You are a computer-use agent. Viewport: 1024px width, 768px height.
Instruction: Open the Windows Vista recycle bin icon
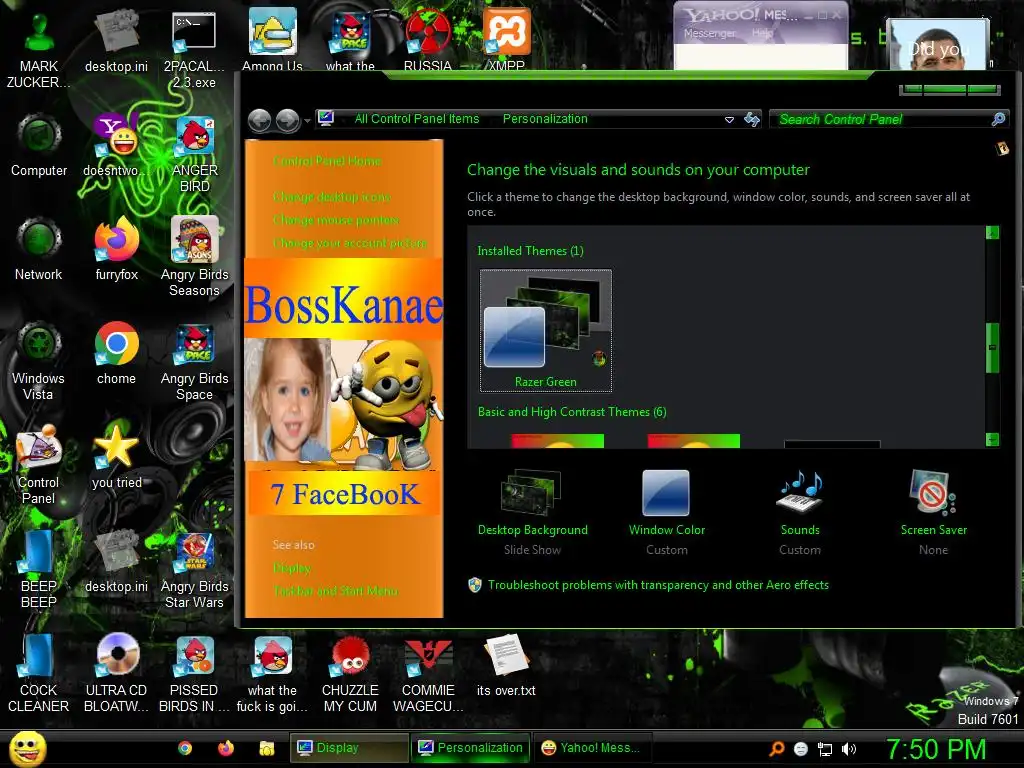(x=39, y=360)
